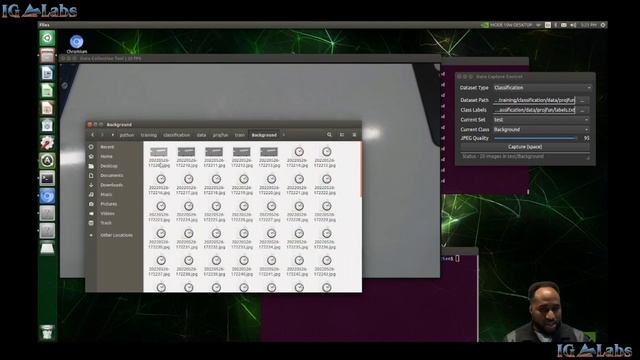Toggle list/grid view in the Files toolbar
The image size is (640, 360).
342,135
